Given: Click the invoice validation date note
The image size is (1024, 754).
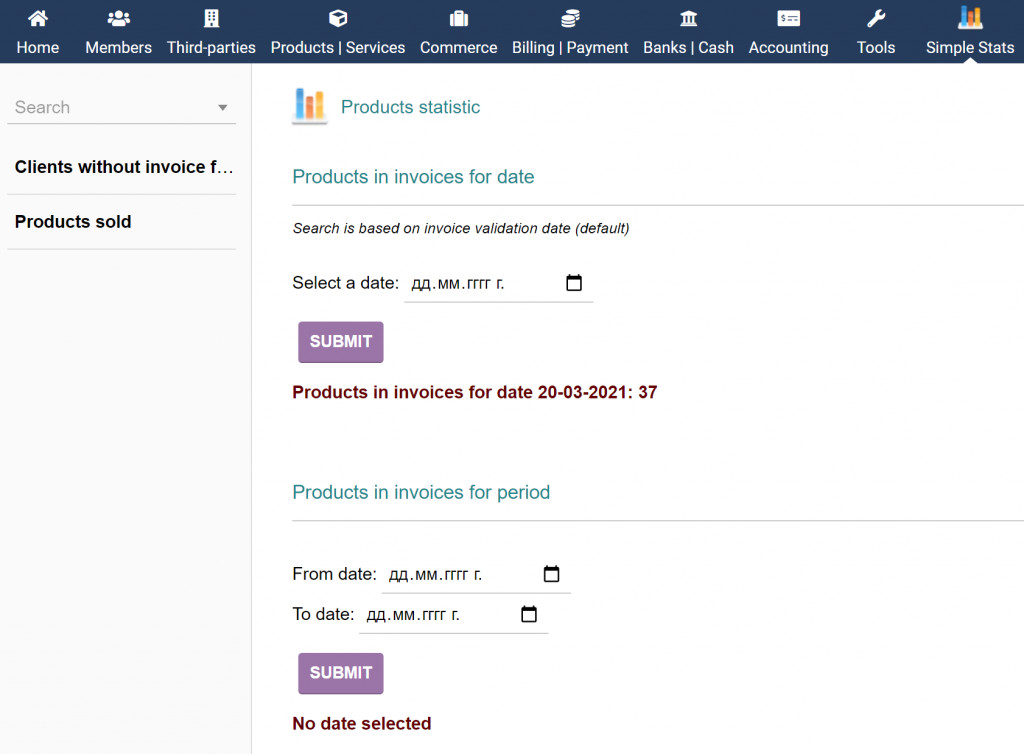Looking at the screenshot, I should (x=461, y=228).
